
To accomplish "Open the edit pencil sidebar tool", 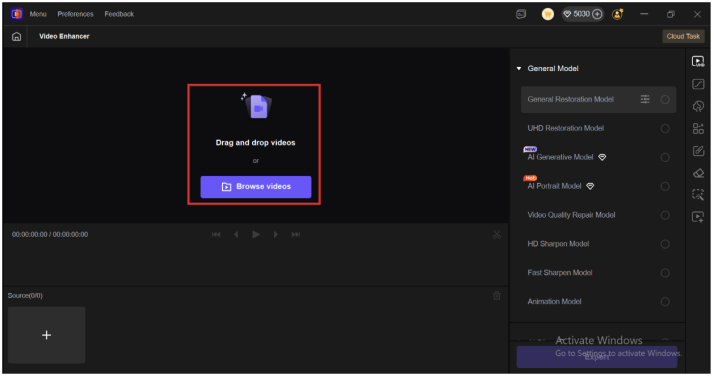I will coord(698,151).
